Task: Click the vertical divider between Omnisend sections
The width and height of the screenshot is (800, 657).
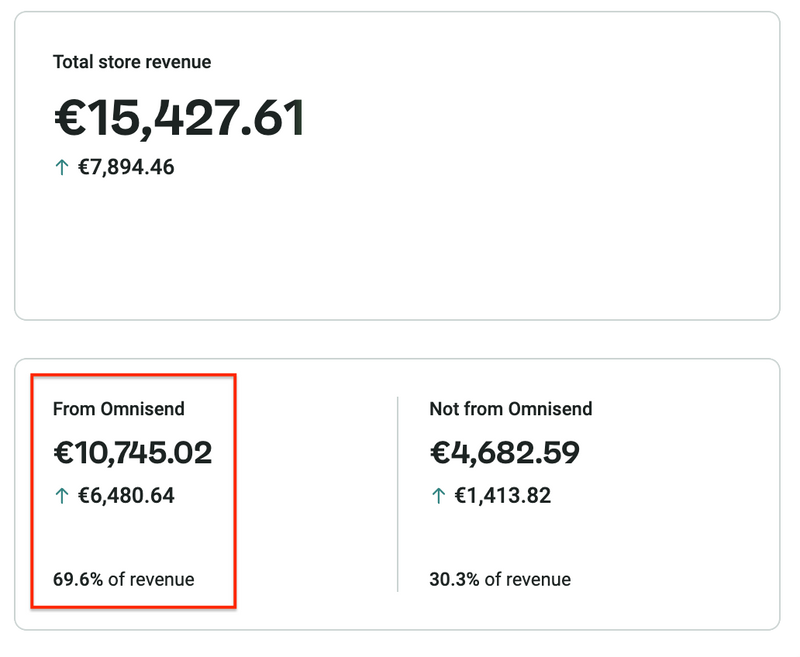Action: [x=398, y=494]
